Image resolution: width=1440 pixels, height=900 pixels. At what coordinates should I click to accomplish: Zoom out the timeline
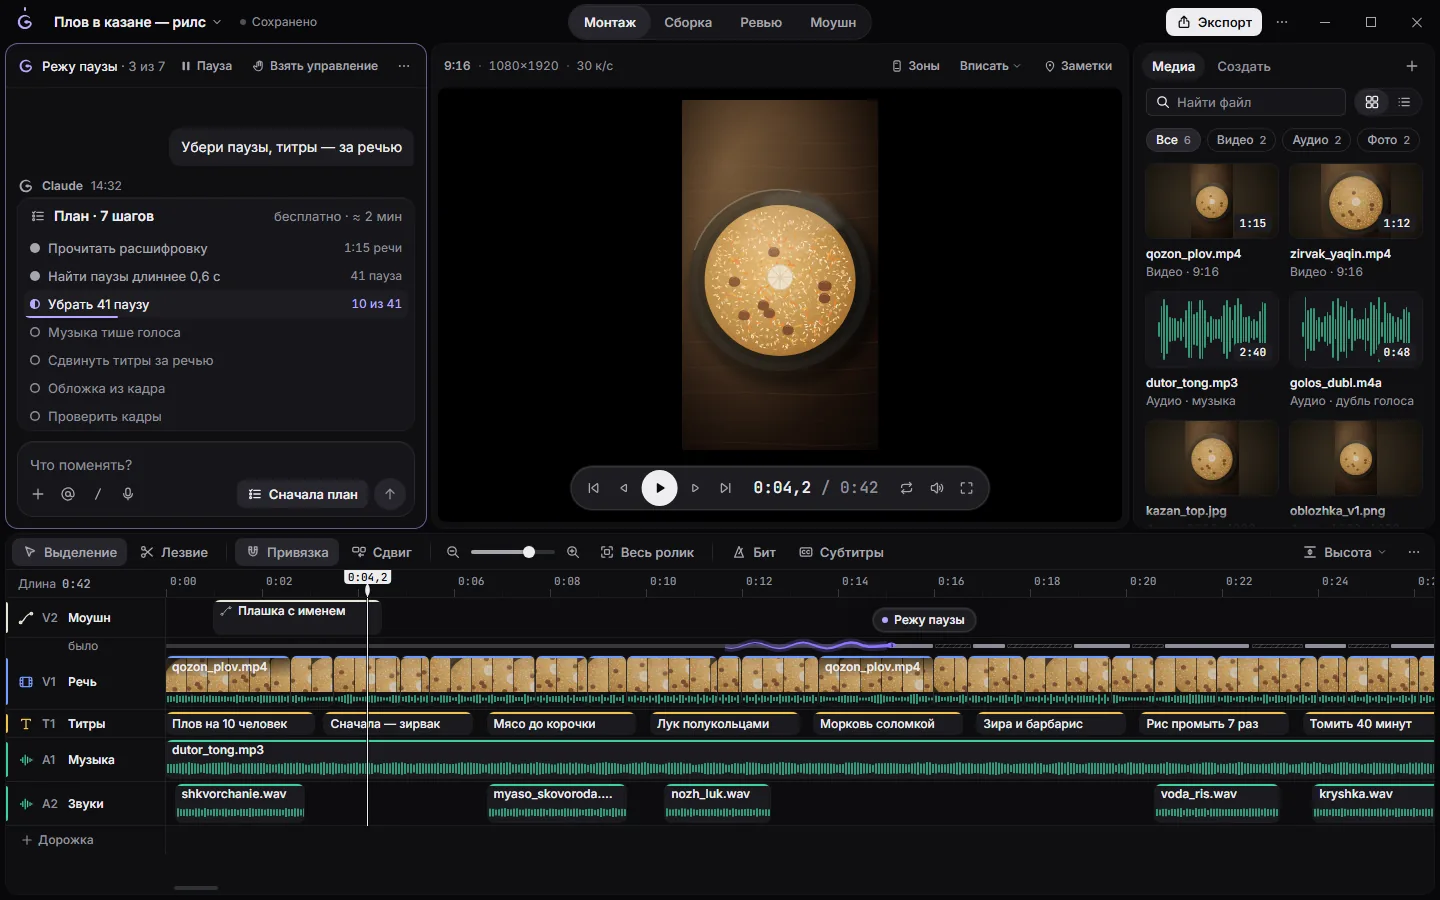click(x=453, y=552)
